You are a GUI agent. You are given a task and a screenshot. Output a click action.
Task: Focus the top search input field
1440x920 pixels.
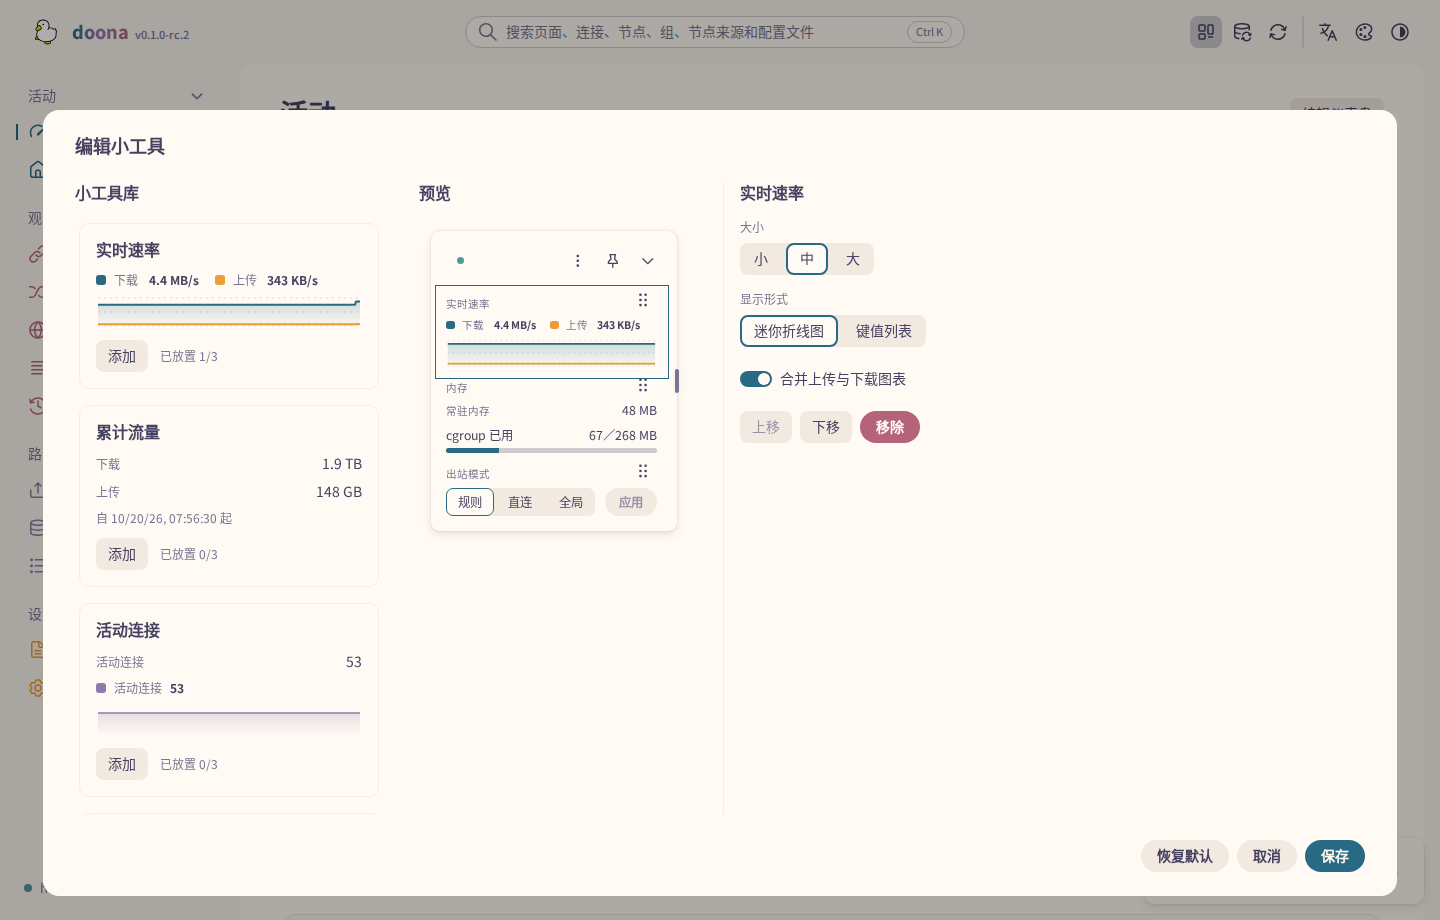(715, 32)
